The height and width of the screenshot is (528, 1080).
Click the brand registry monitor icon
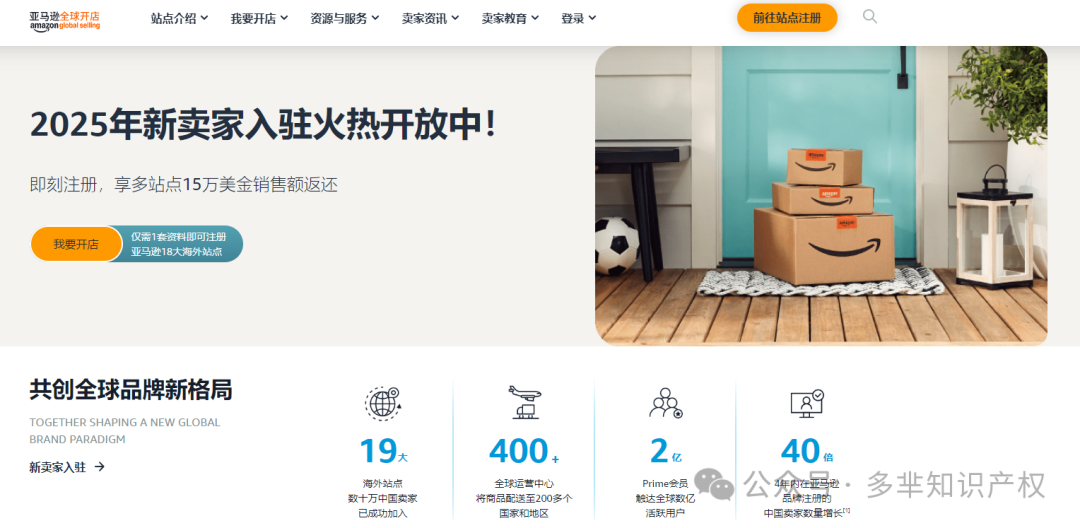(x=807, y=403)
